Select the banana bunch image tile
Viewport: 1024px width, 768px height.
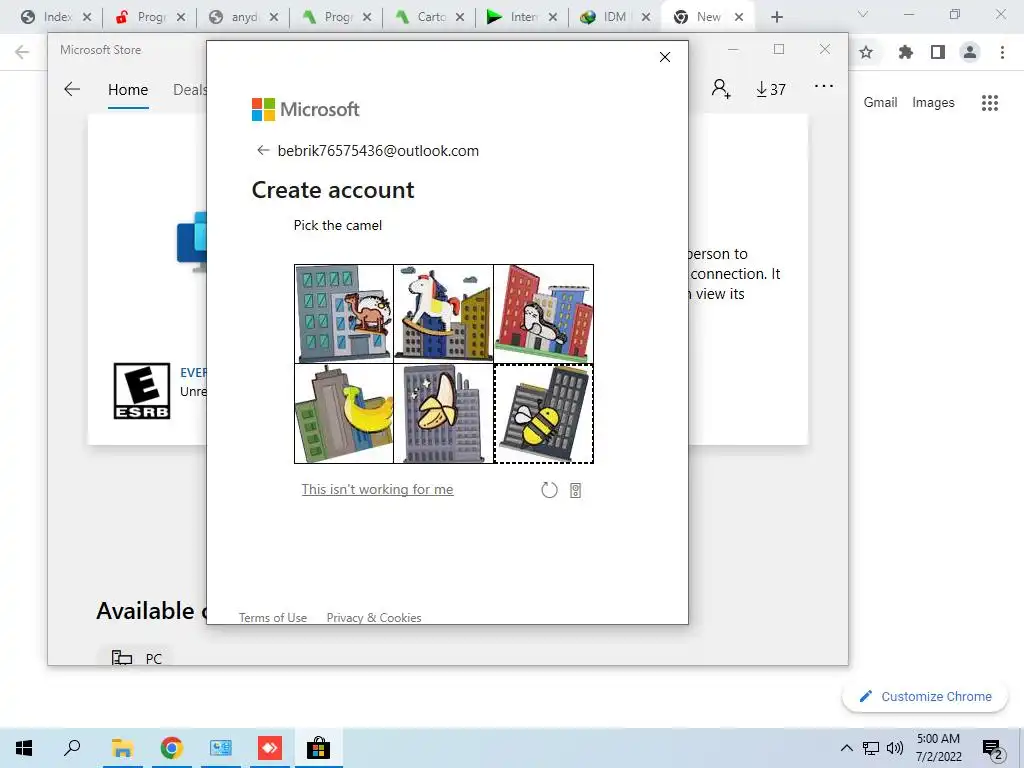344,413
